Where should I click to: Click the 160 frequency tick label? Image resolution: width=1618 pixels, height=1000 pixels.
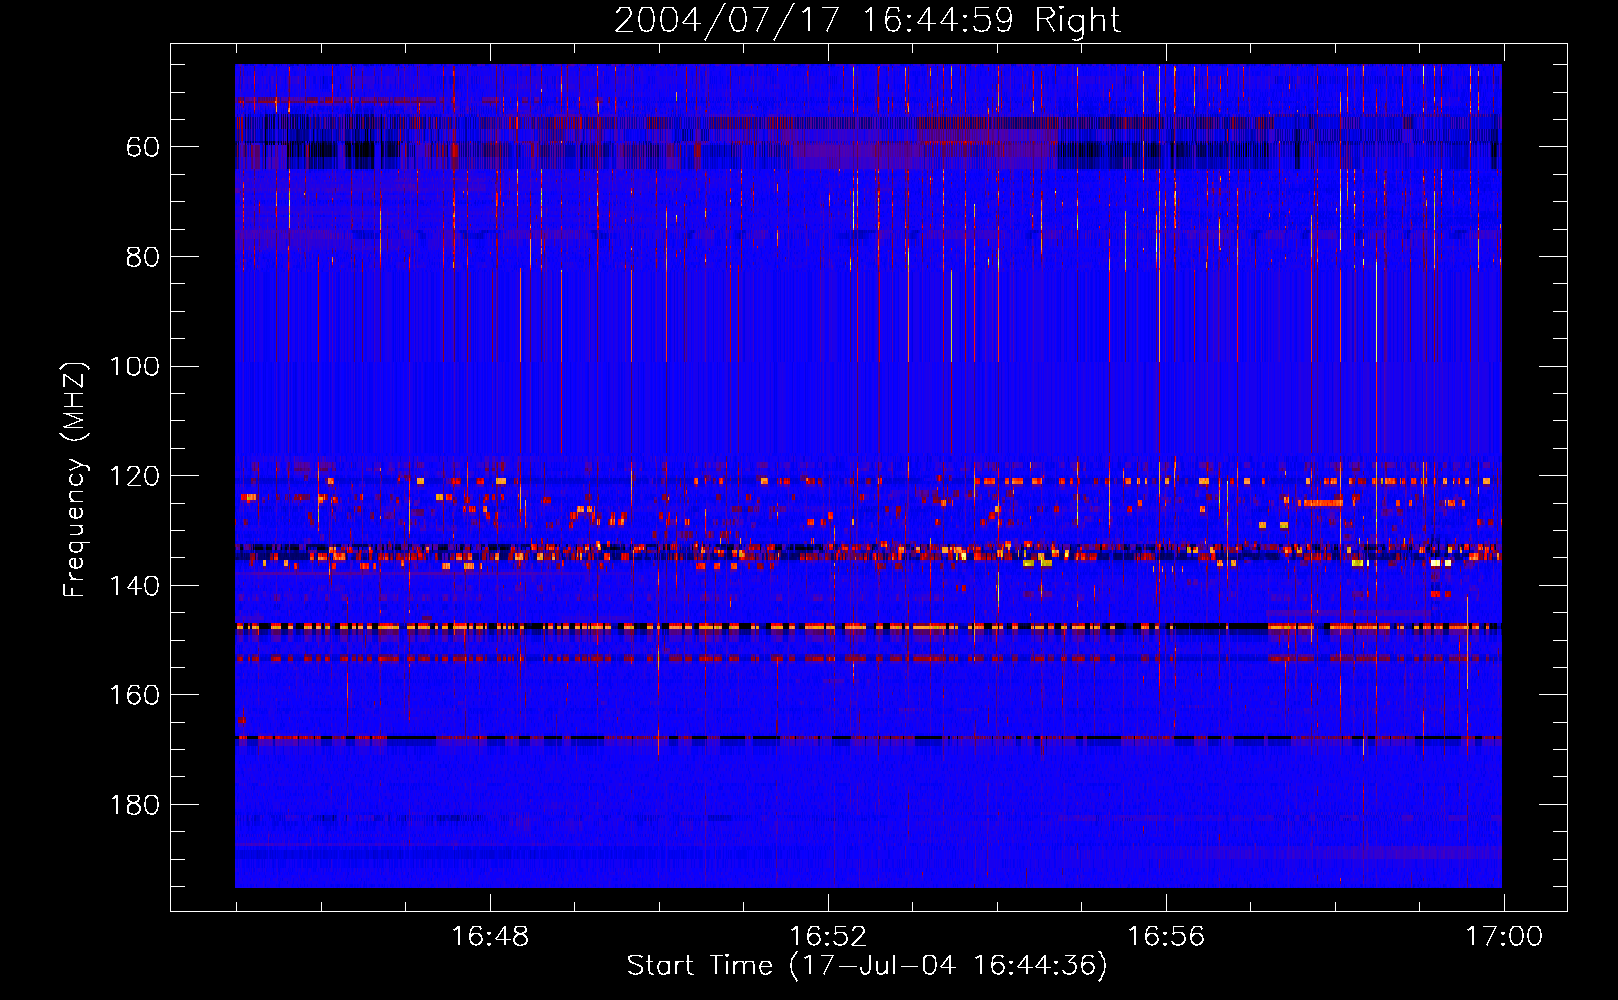(x=135, y=695)
